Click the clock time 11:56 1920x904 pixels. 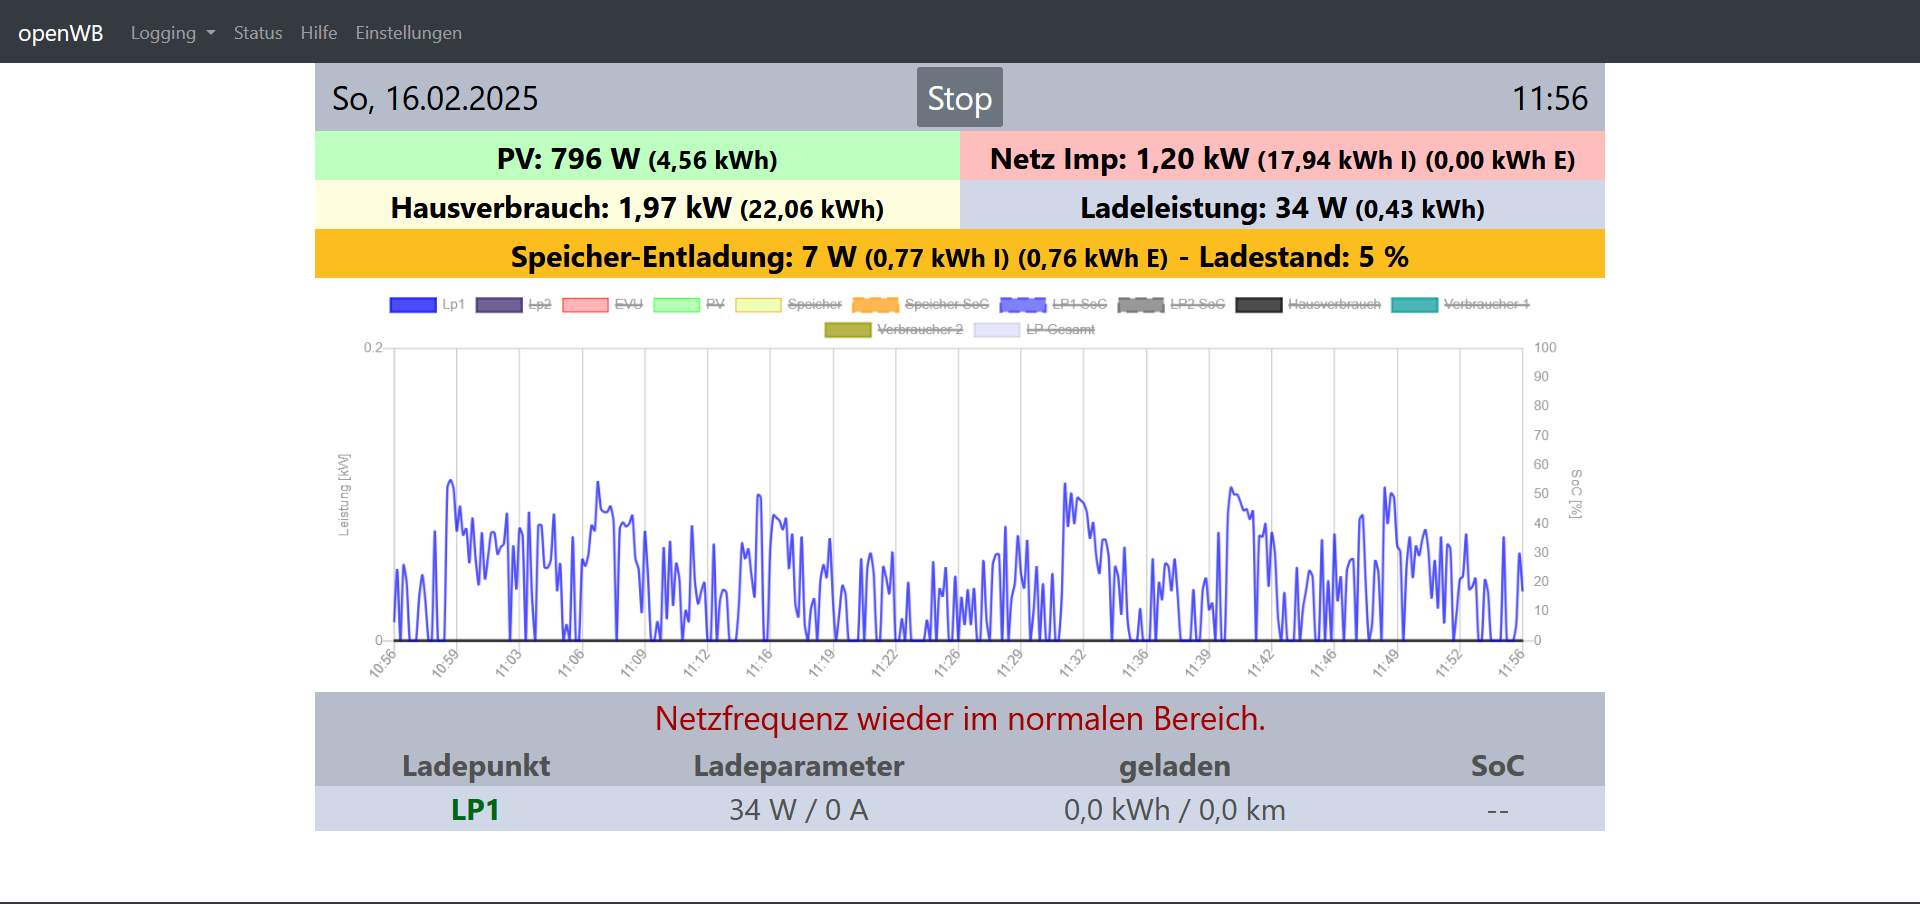pos(1550,98)
